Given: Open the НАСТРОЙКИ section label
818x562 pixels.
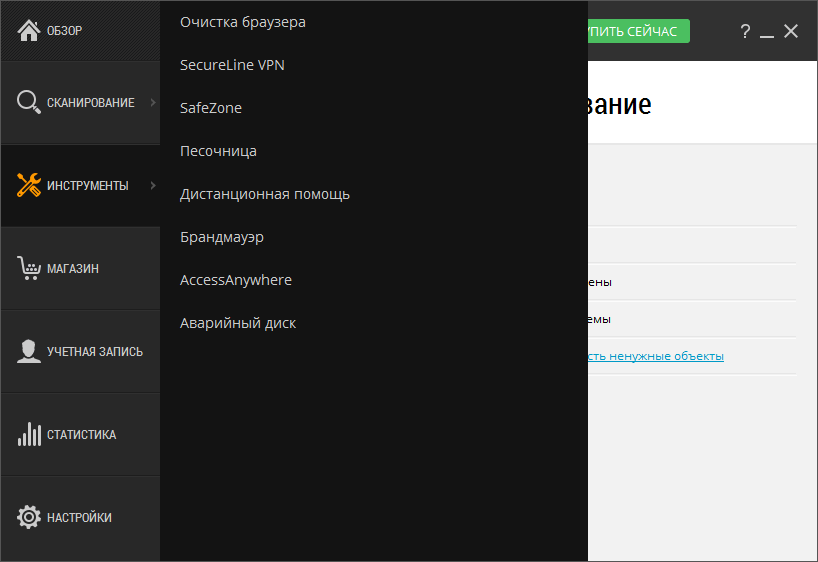Looking at the screenshot, I should point(79,518).
